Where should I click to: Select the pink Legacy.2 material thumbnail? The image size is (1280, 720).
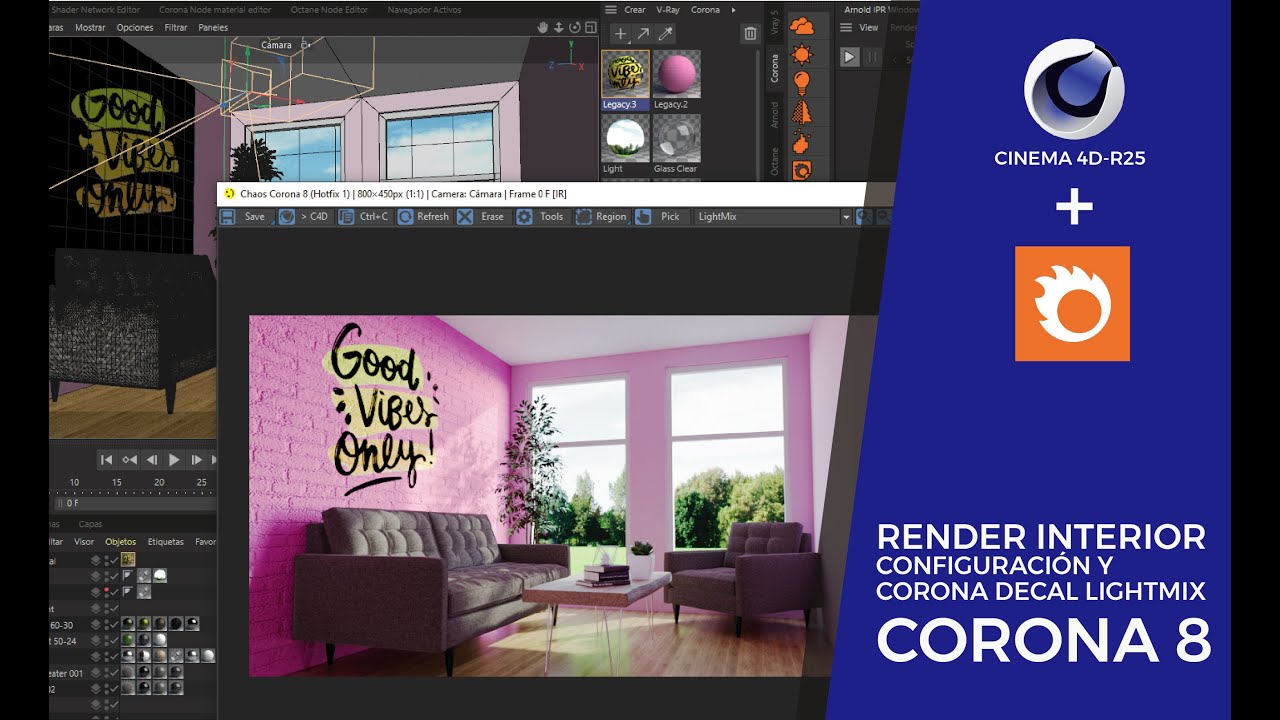pyautogui.click(x=677, y=75)
